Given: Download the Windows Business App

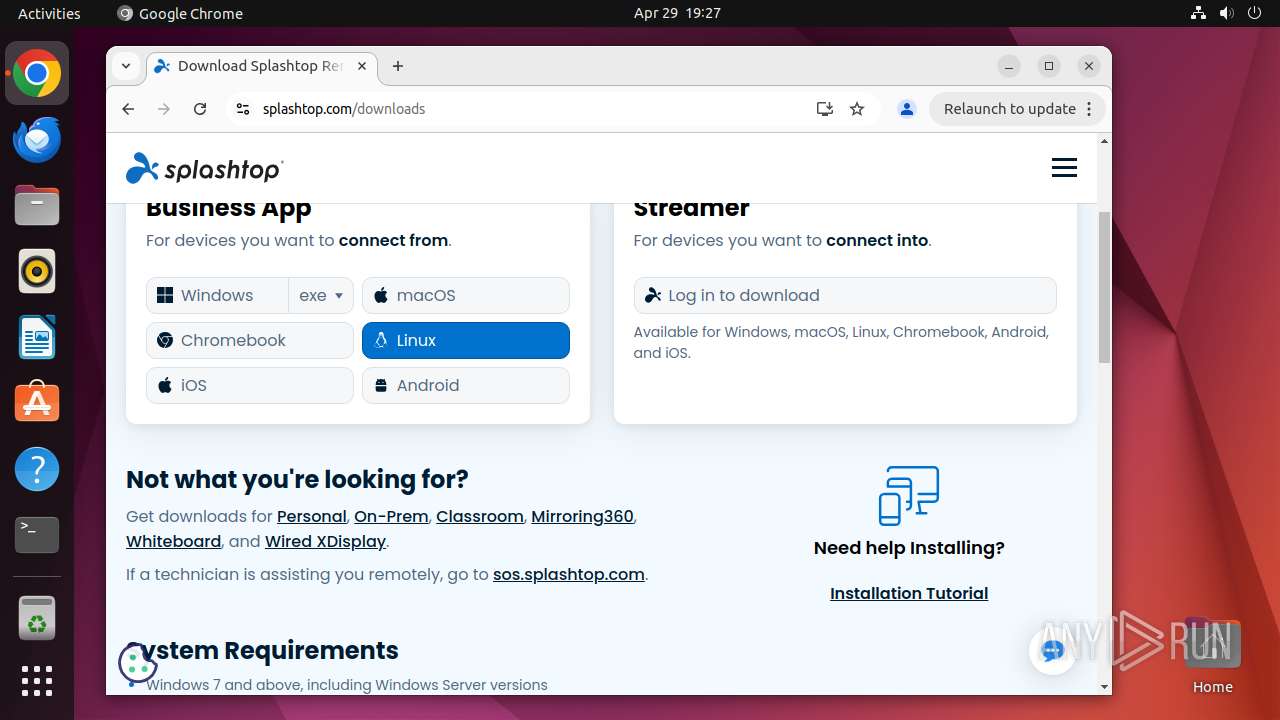Looking at the screenshot, I should pyautogui.click(x=217, y=295).
